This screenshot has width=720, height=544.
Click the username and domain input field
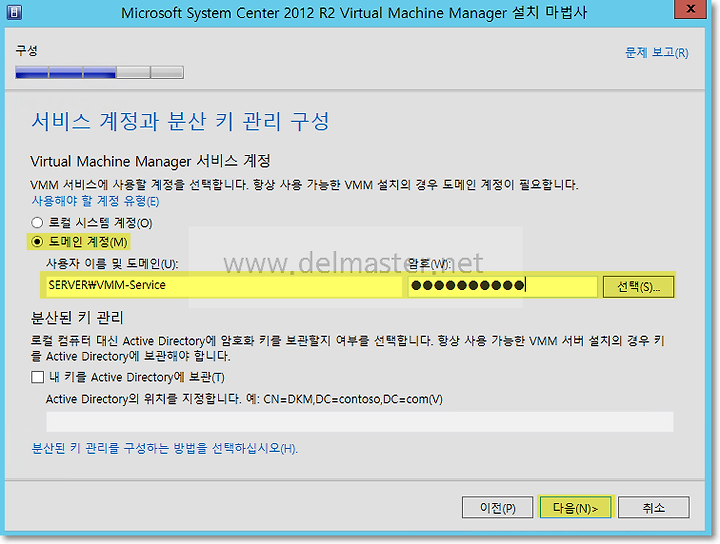pos(224,286)
